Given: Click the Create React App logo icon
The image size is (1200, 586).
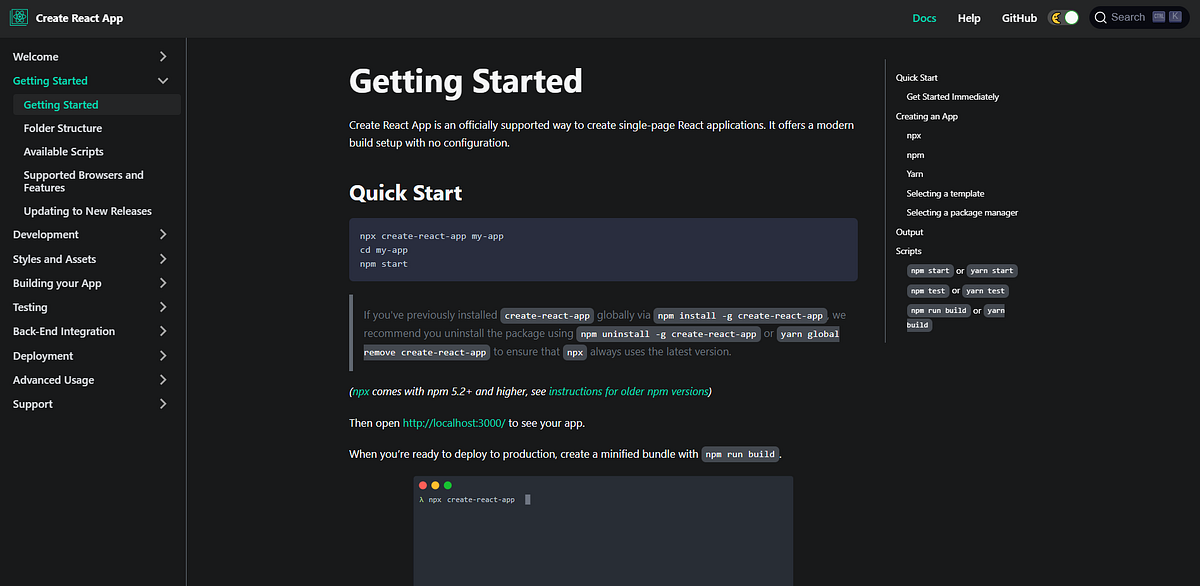Looking at the screenshot, I should [18, 17].
